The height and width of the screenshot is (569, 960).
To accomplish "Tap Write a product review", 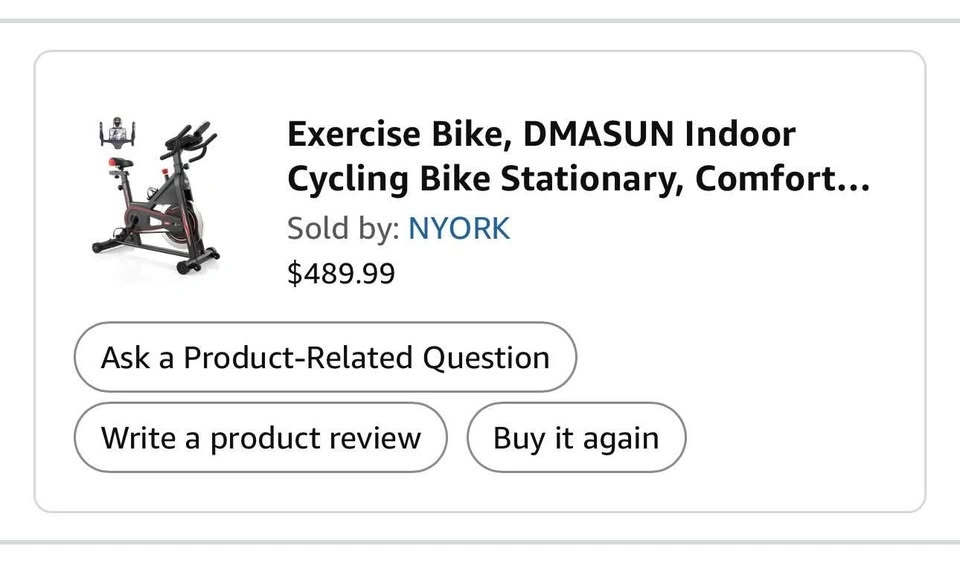I will [261, 438].
